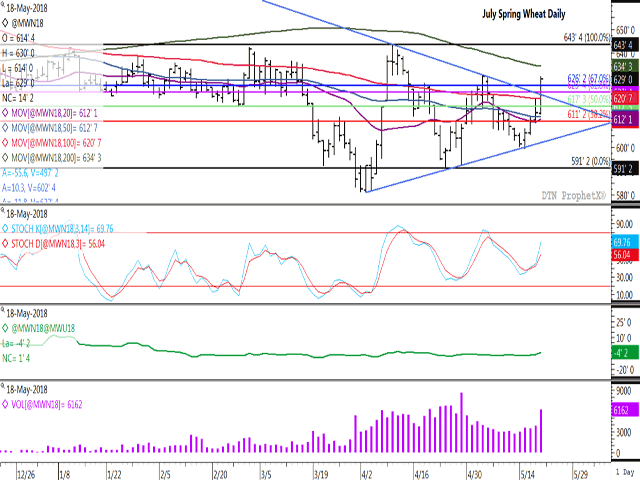Click the 5/29 date on the time axis
The width and height of the screenshot is (640, 480).
pos(581,475)
